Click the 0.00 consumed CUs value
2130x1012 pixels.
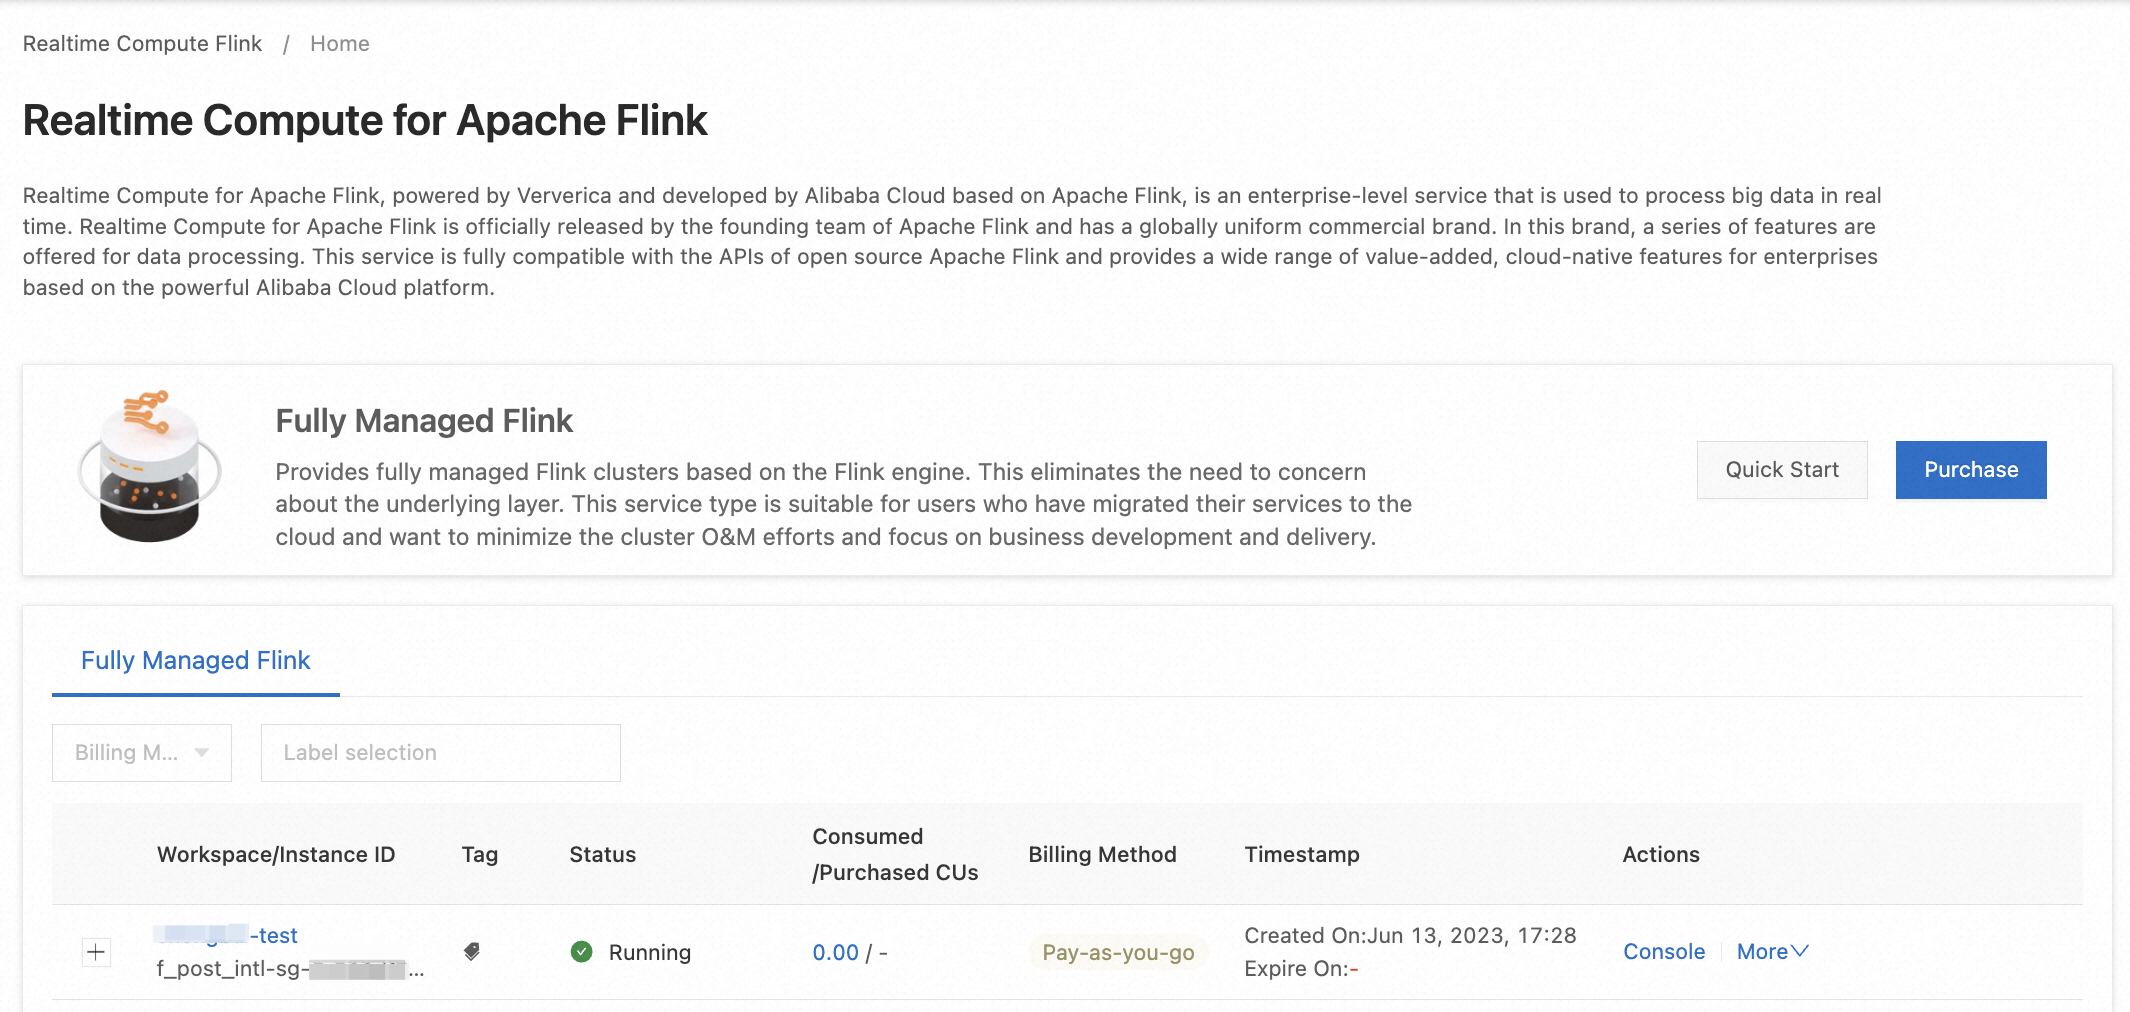pos(835,953)
